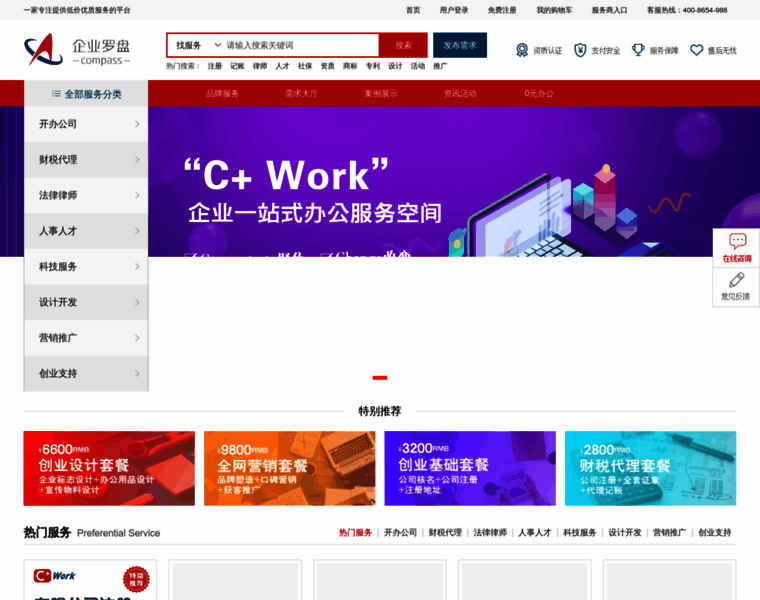
Task: Expand the 创业支持 category arrow
Action: [137, 373]
